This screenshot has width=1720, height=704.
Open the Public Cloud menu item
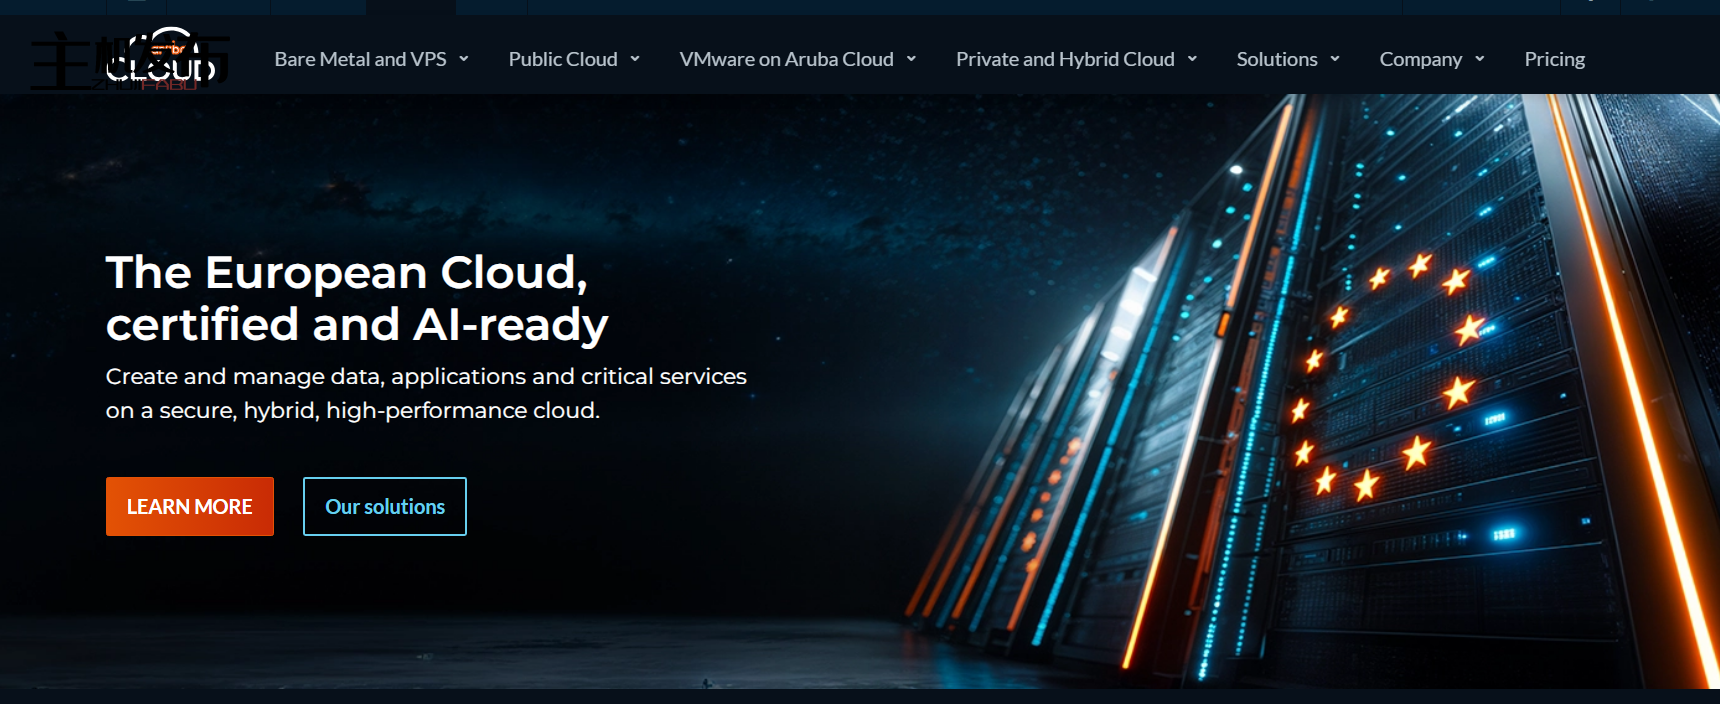pyautogui.click(x=562, y=59)
